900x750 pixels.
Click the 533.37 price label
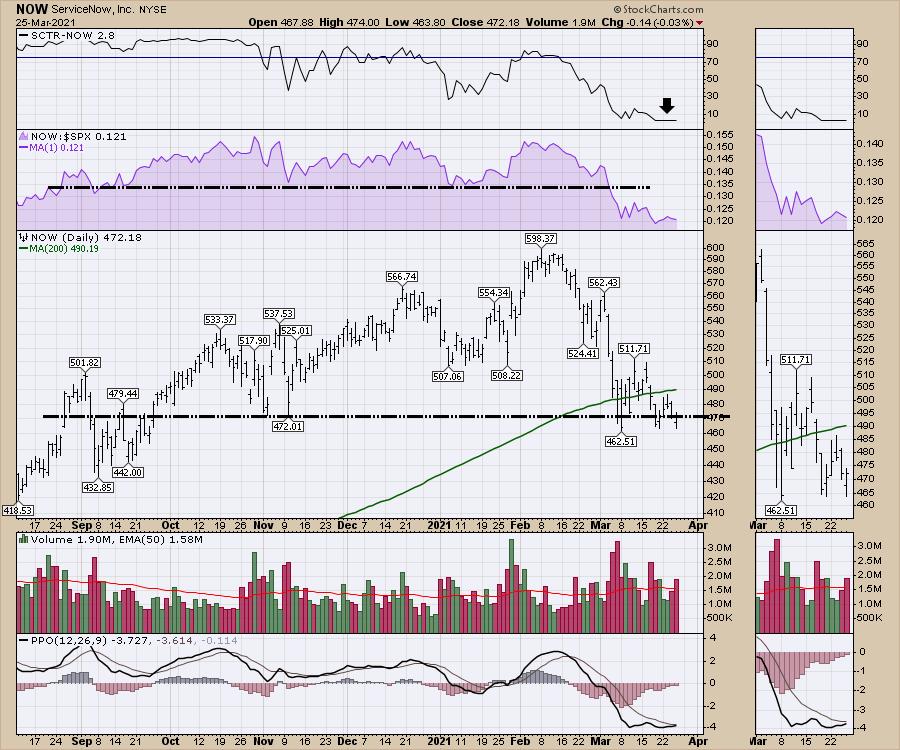point(220,319)
